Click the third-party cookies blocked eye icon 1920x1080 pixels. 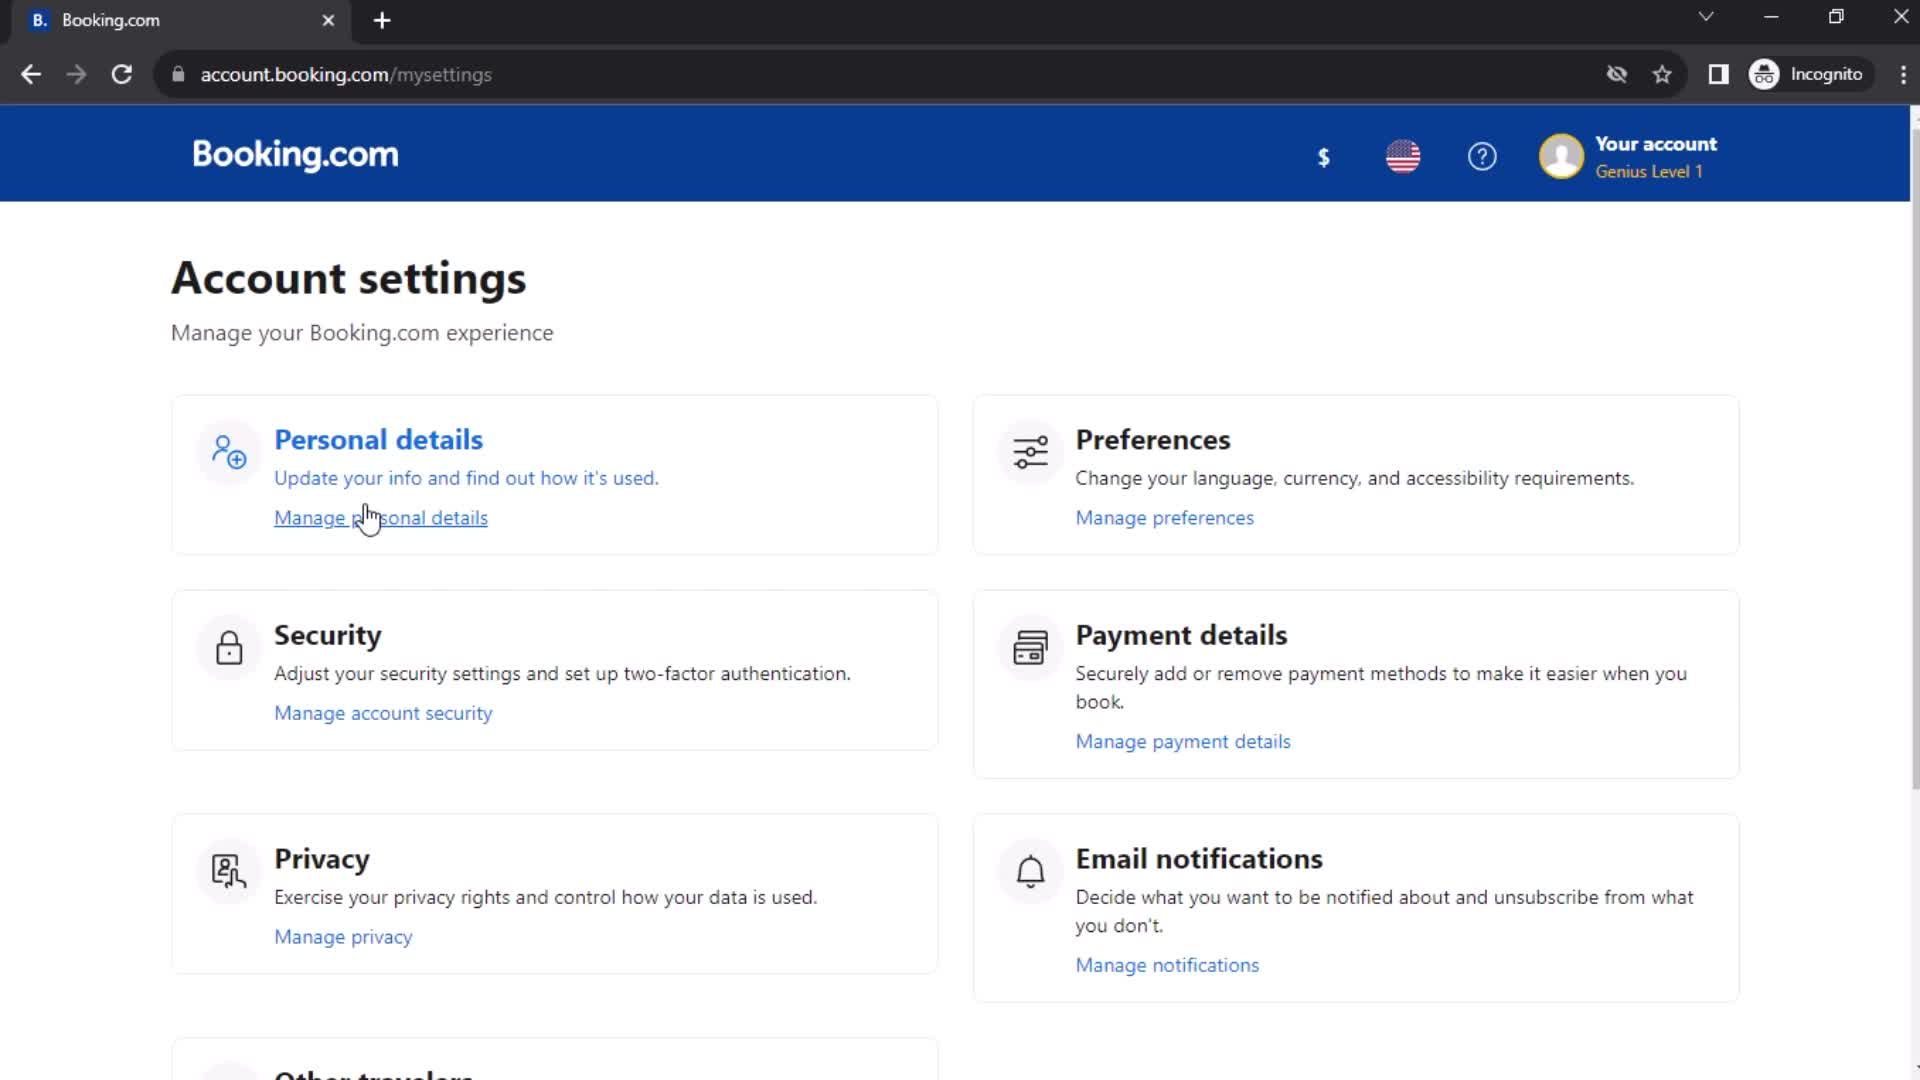pyautogui.click(x=1616, y=74)
